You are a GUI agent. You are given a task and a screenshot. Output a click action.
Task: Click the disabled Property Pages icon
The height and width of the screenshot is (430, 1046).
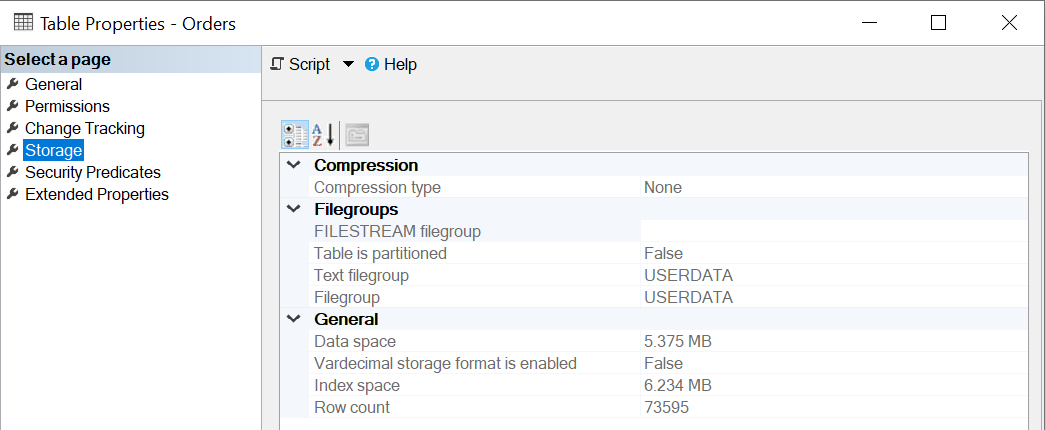(x=357, y=135)
